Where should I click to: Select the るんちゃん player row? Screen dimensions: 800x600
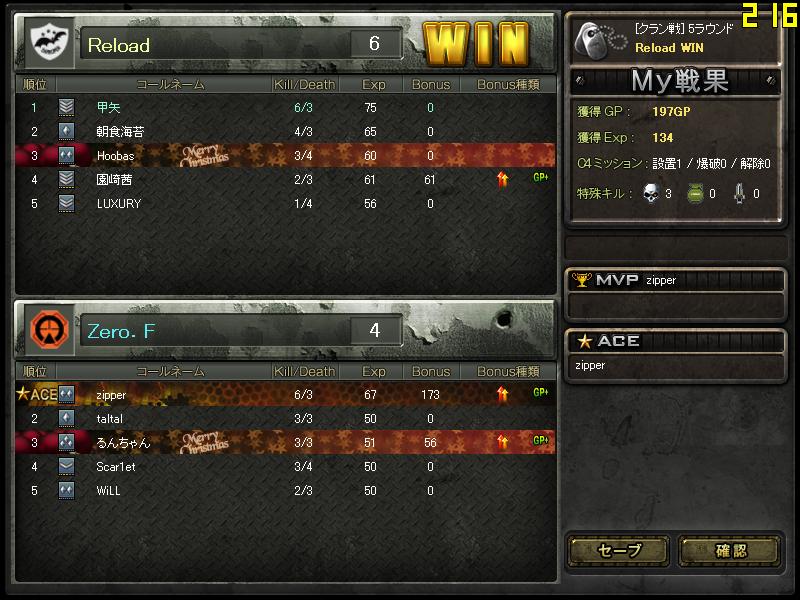click(285, 442)
